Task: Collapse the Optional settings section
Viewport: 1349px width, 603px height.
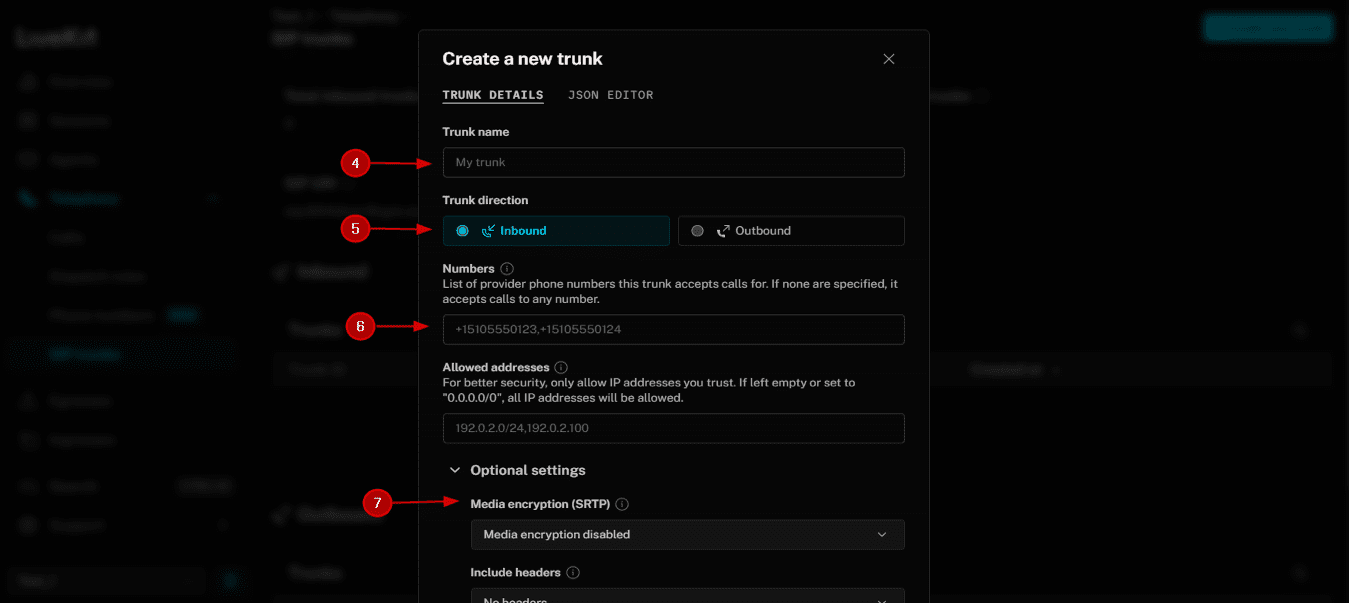Action: 455,470
